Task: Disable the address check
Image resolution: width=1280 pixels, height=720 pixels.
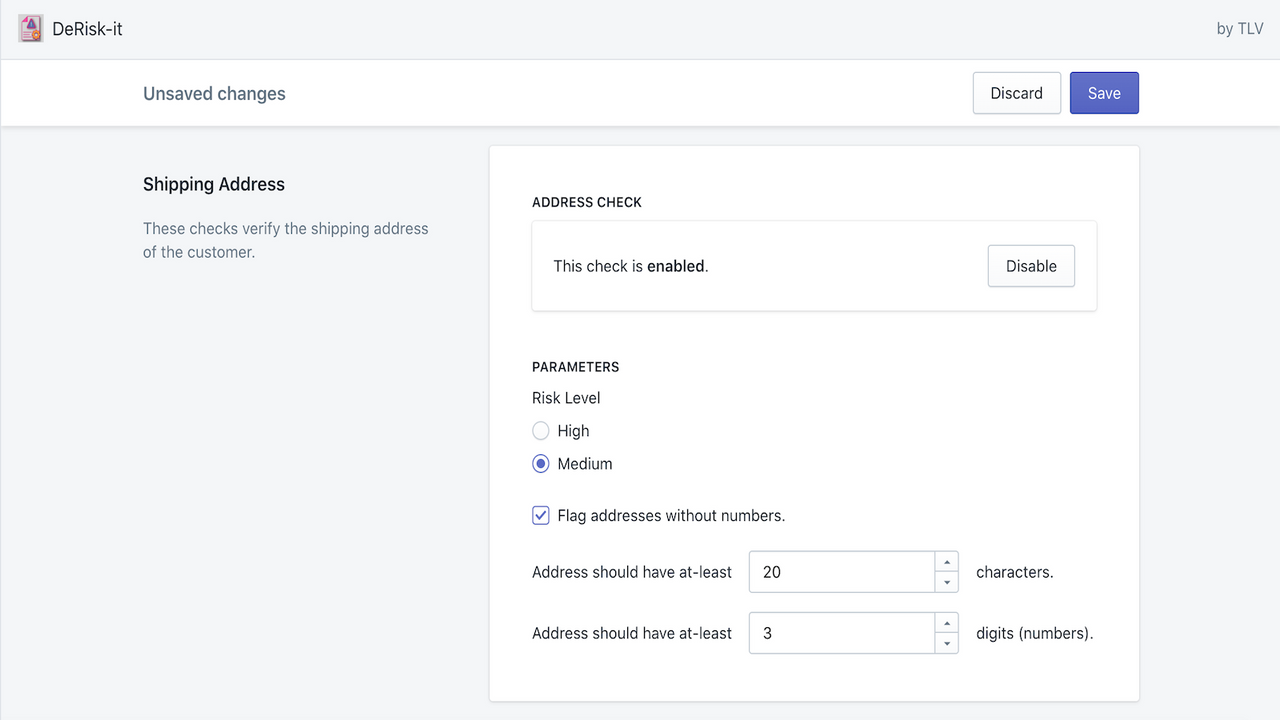Action: click(1031, 266)
